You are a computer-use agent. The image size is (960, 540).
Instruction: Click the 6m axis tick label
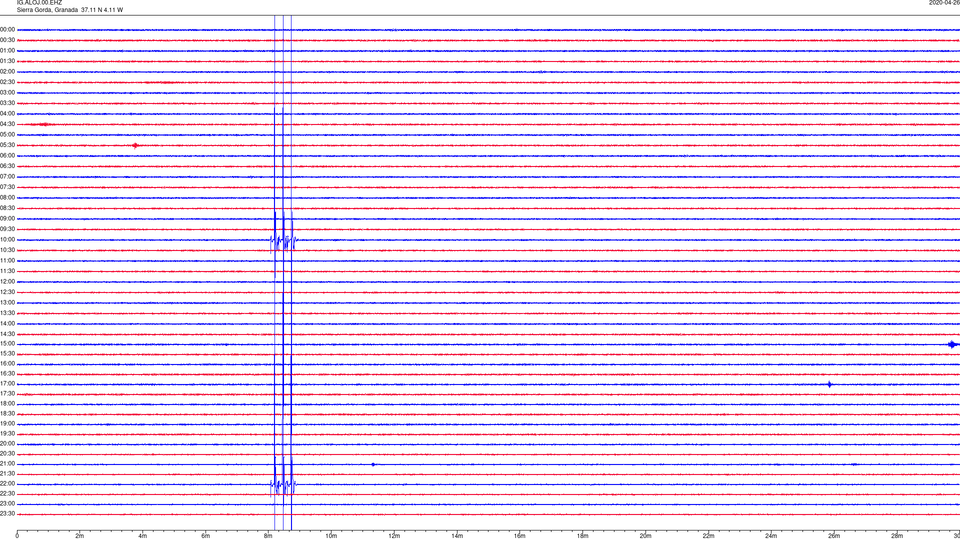coord(206,536)
